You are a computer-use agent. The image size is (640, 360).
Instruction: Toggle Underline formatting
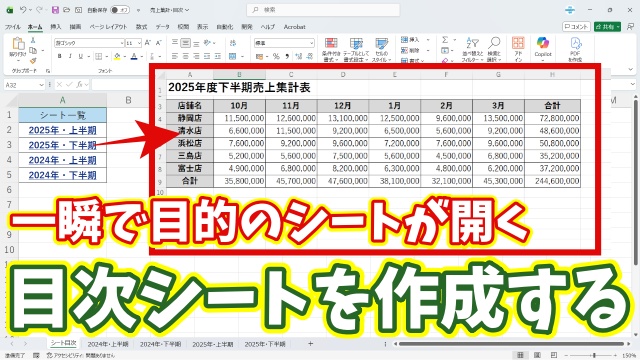coord(80,56)
